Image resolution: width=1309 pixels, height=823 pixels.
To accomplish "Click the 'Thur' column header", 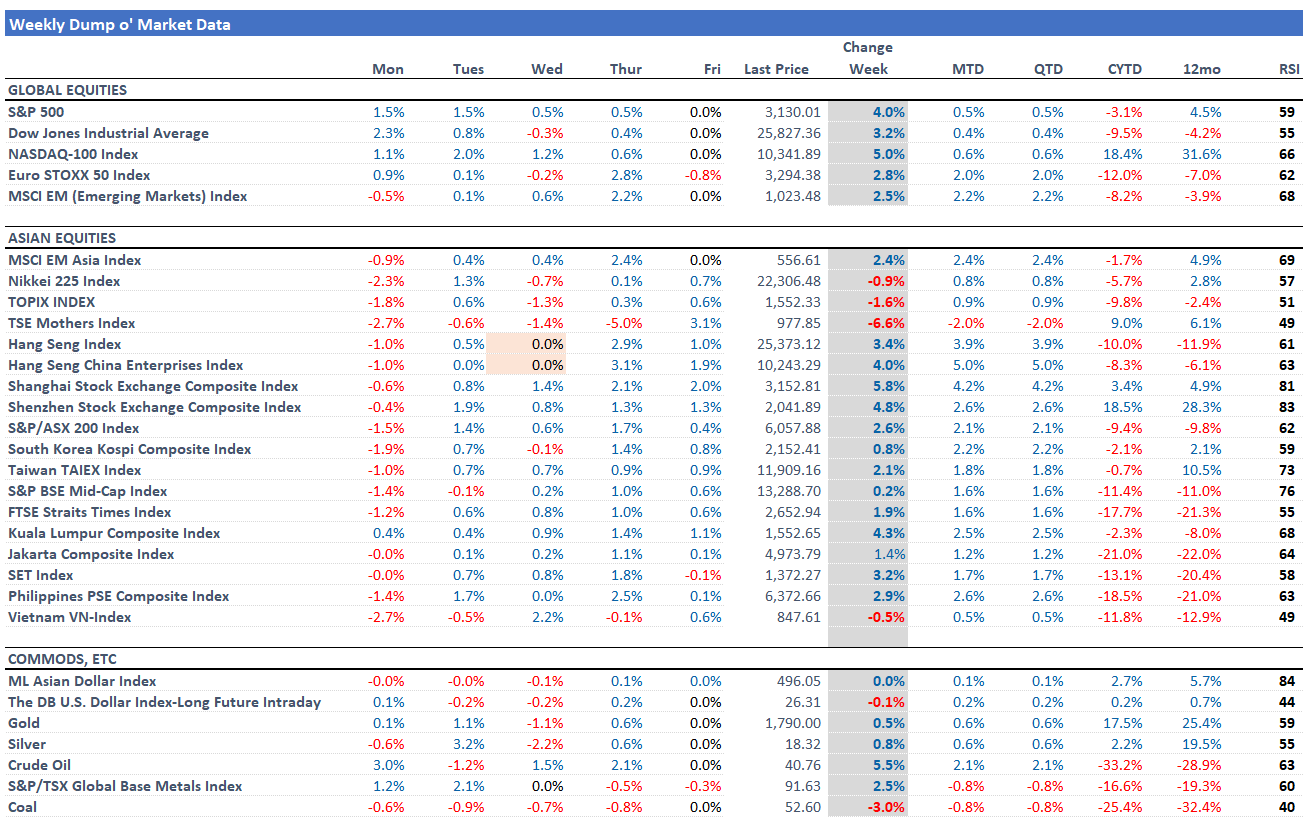I will pyautogui.click(x=626, y=69).
